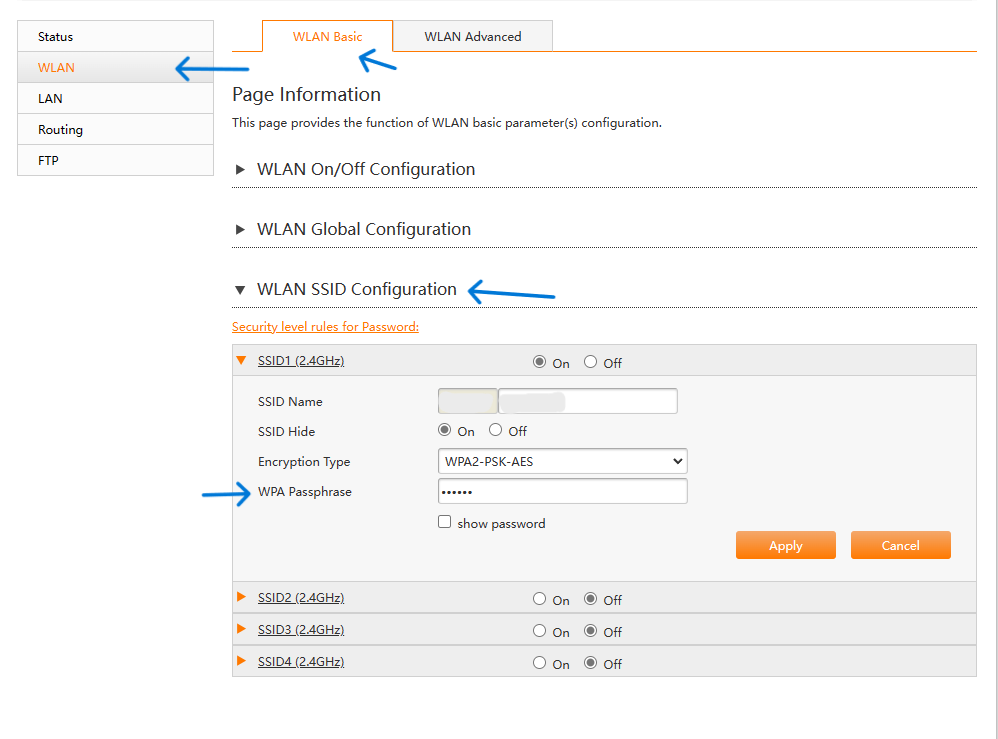Enable SSID2 by selecting On
998x739 pixels.
(x=540, y=599)
